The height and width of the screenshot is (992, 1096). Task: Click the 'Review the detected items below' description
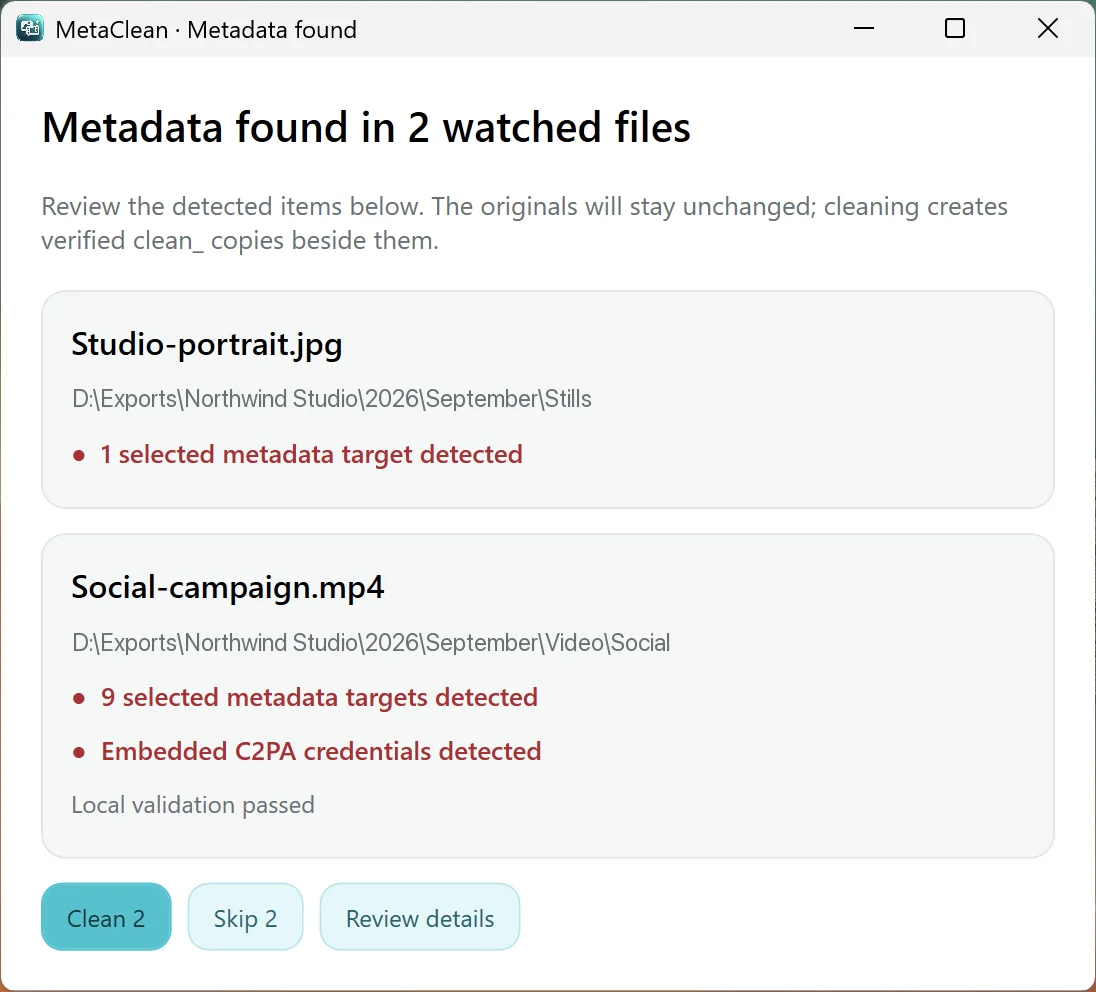(524, 223)
